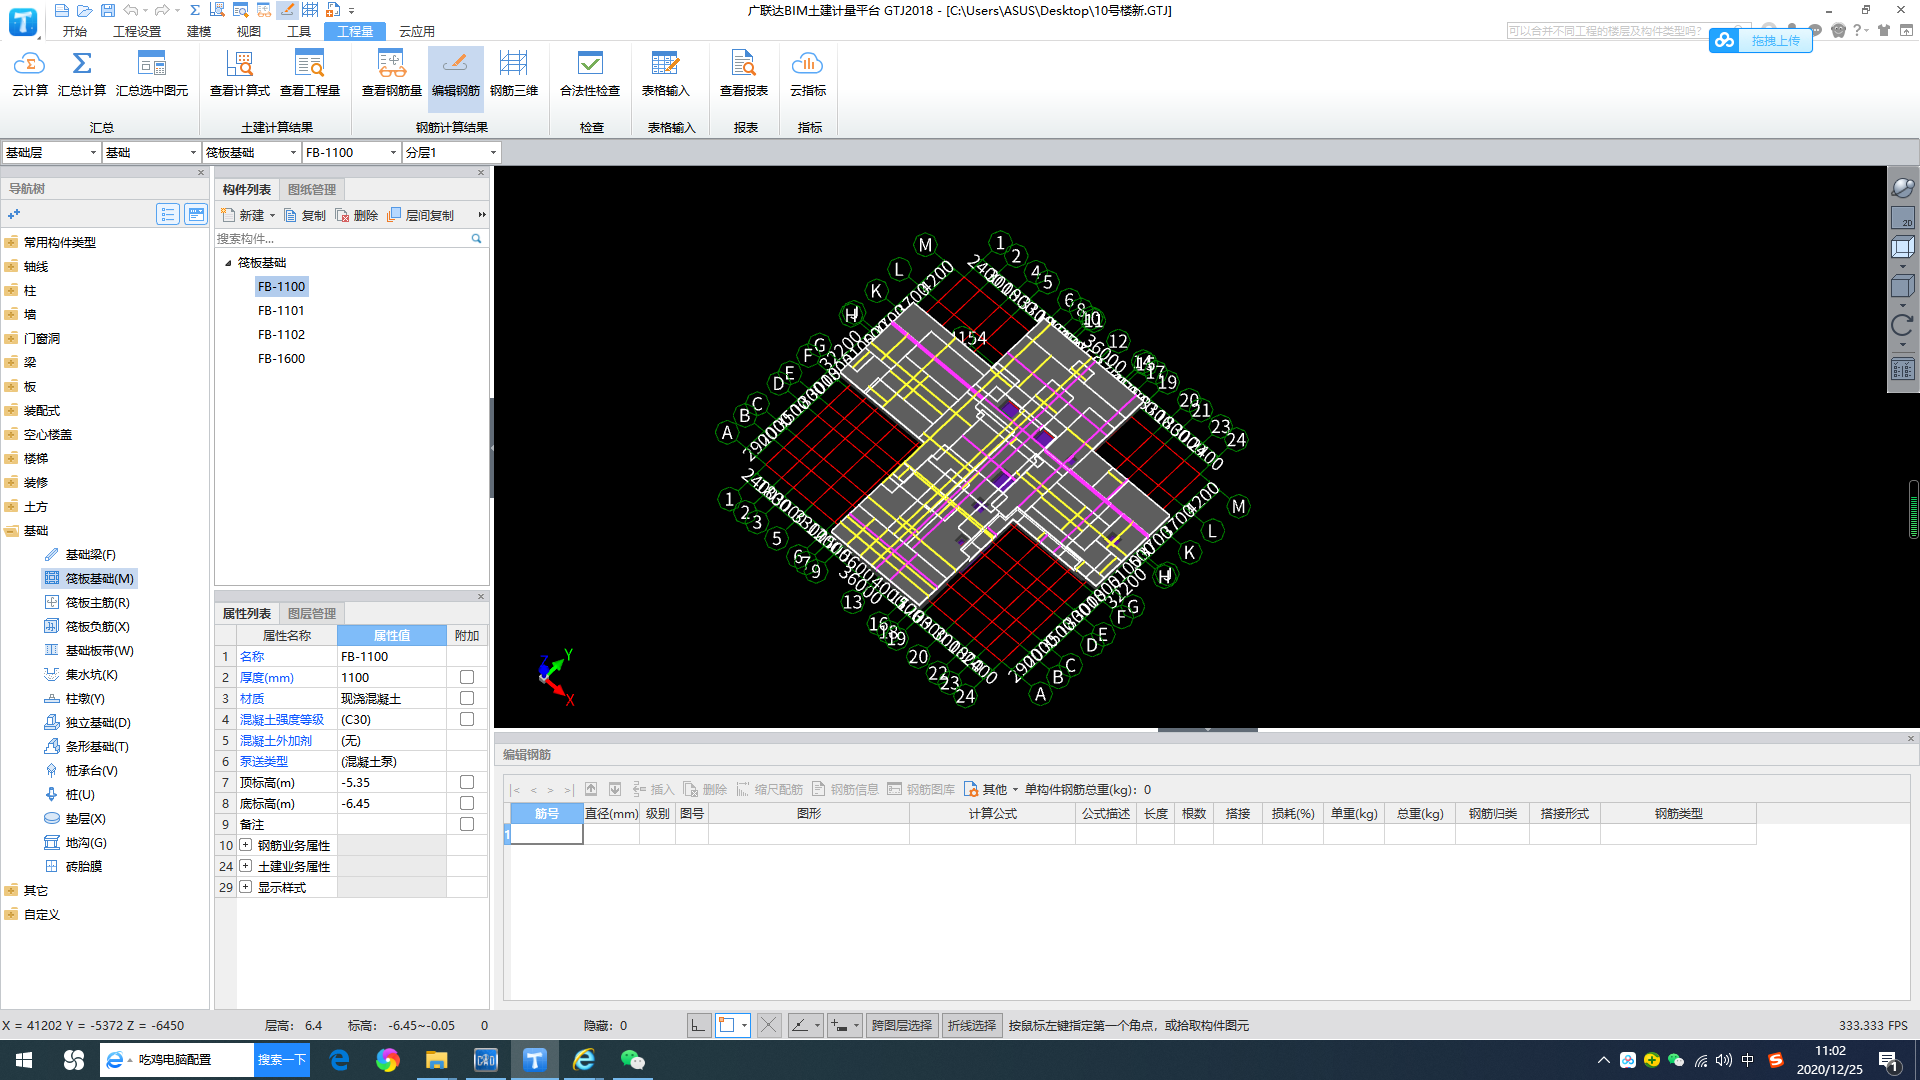Viewport: 1920px width, 1080px height.
Task: Switch to 图纸管理 tab in component panel
Action: click(312, 189)
